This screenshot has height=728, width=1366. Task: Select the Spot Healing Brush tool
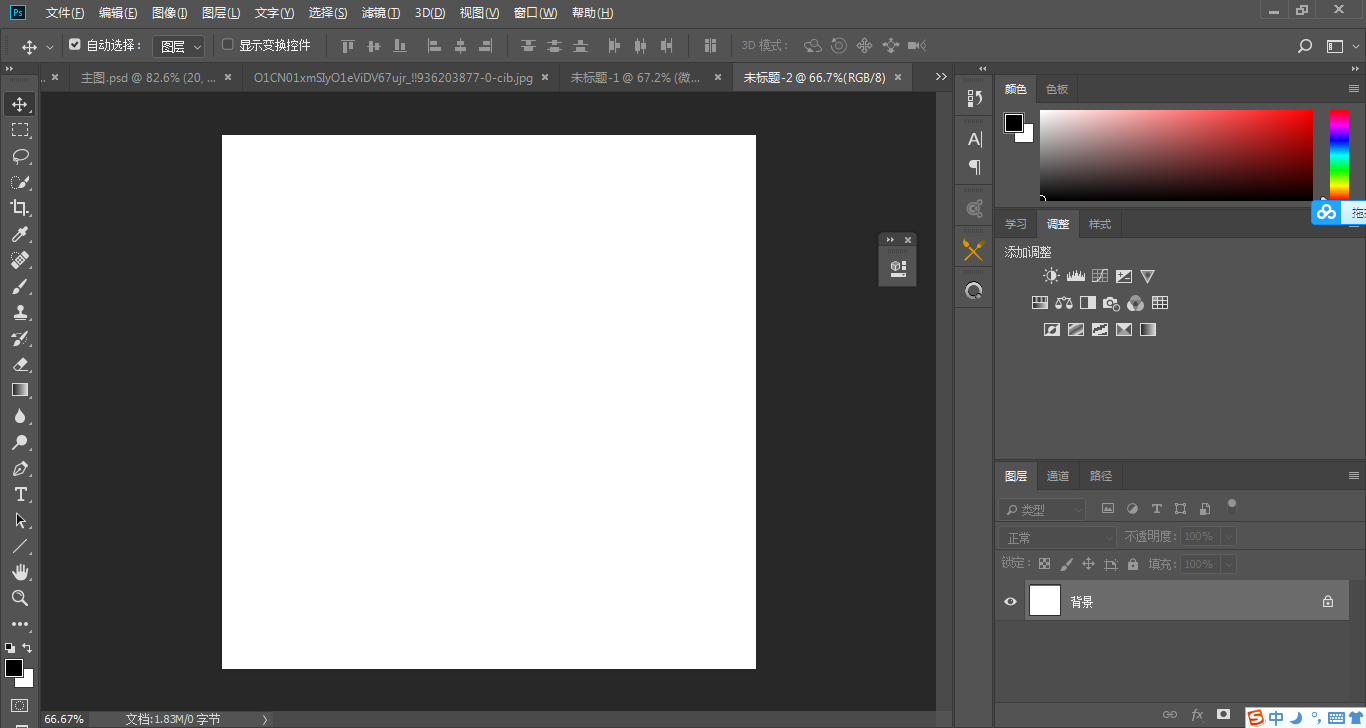pos(20,260)
